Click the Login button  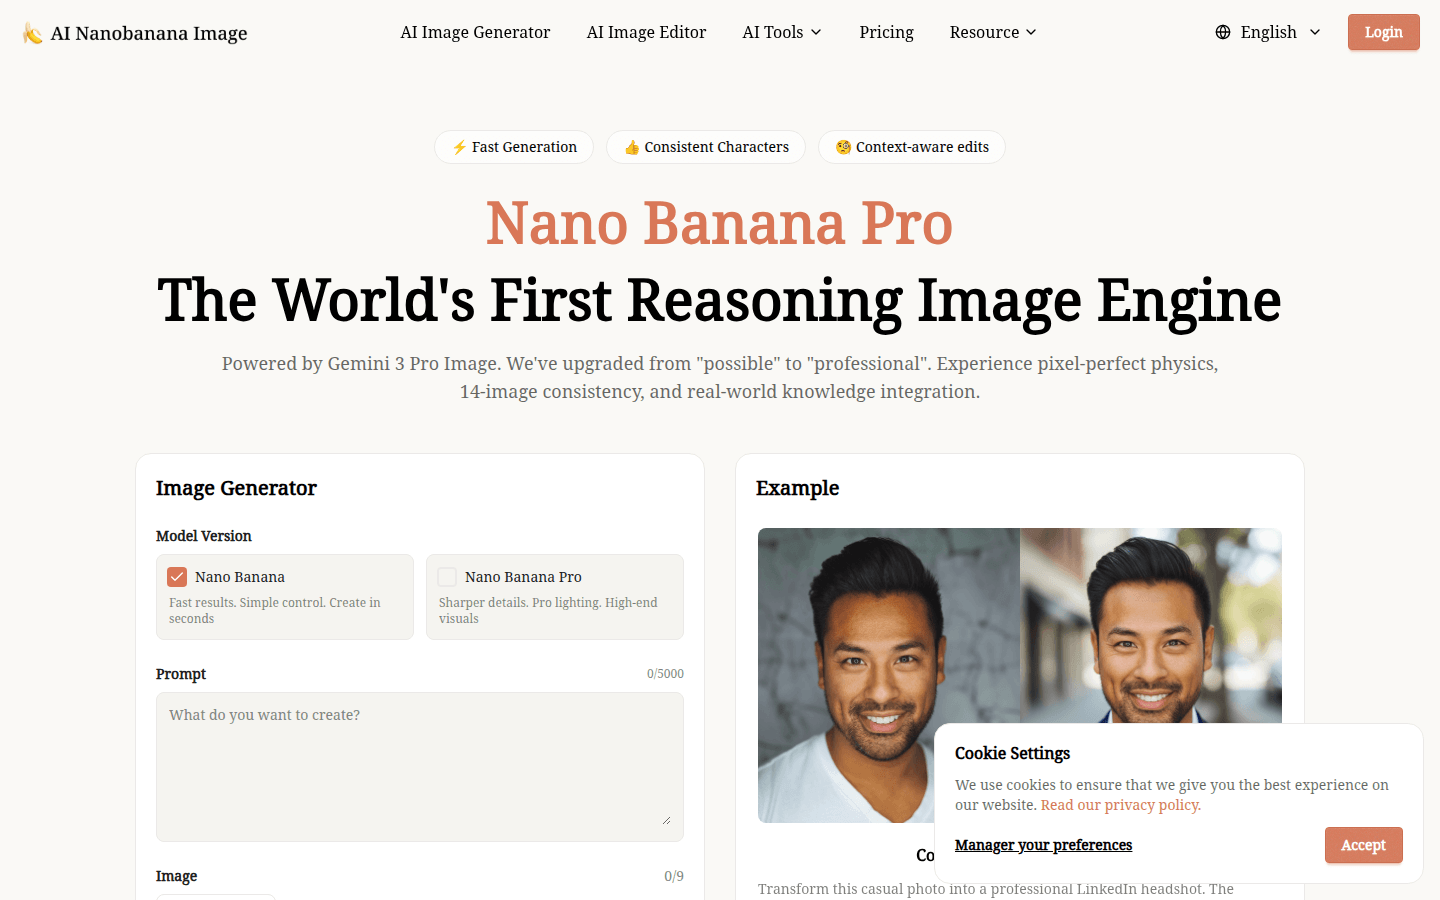pyautogui.click(x=1384, y=32)
